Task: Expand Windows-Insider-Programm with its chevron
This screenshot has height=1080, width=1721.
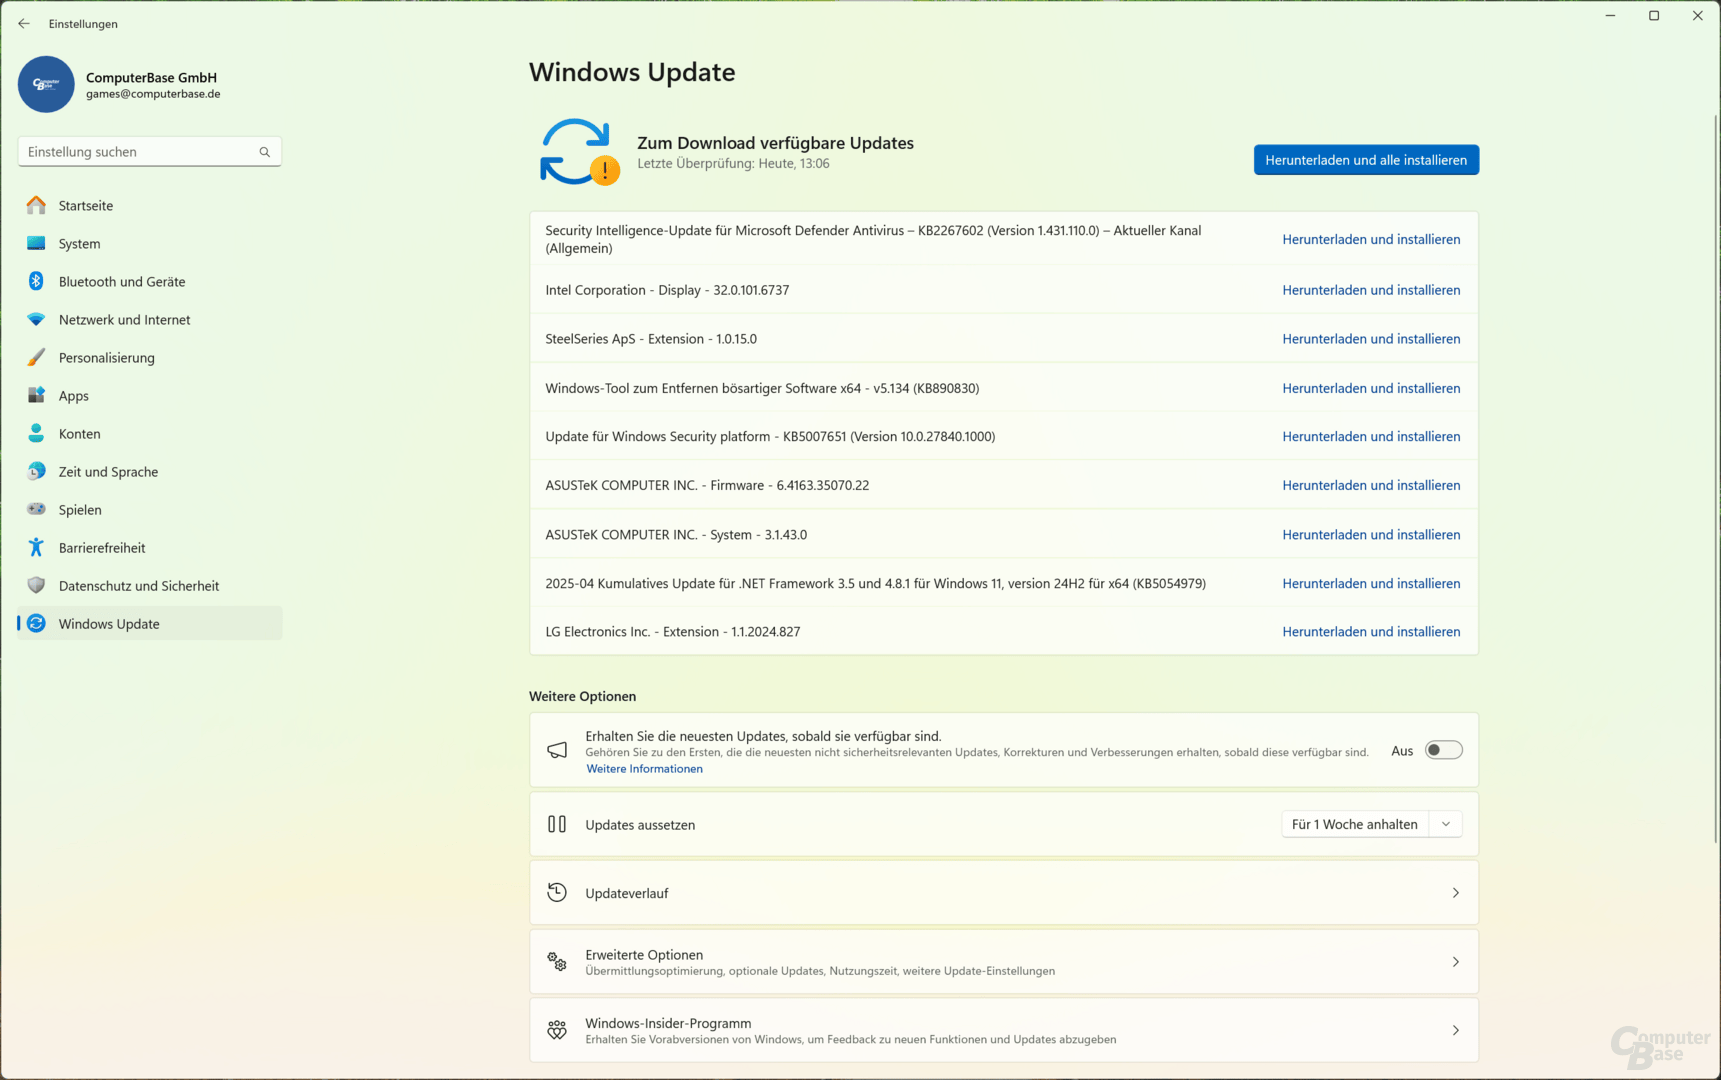Action: click(x=1456, y=1030)
